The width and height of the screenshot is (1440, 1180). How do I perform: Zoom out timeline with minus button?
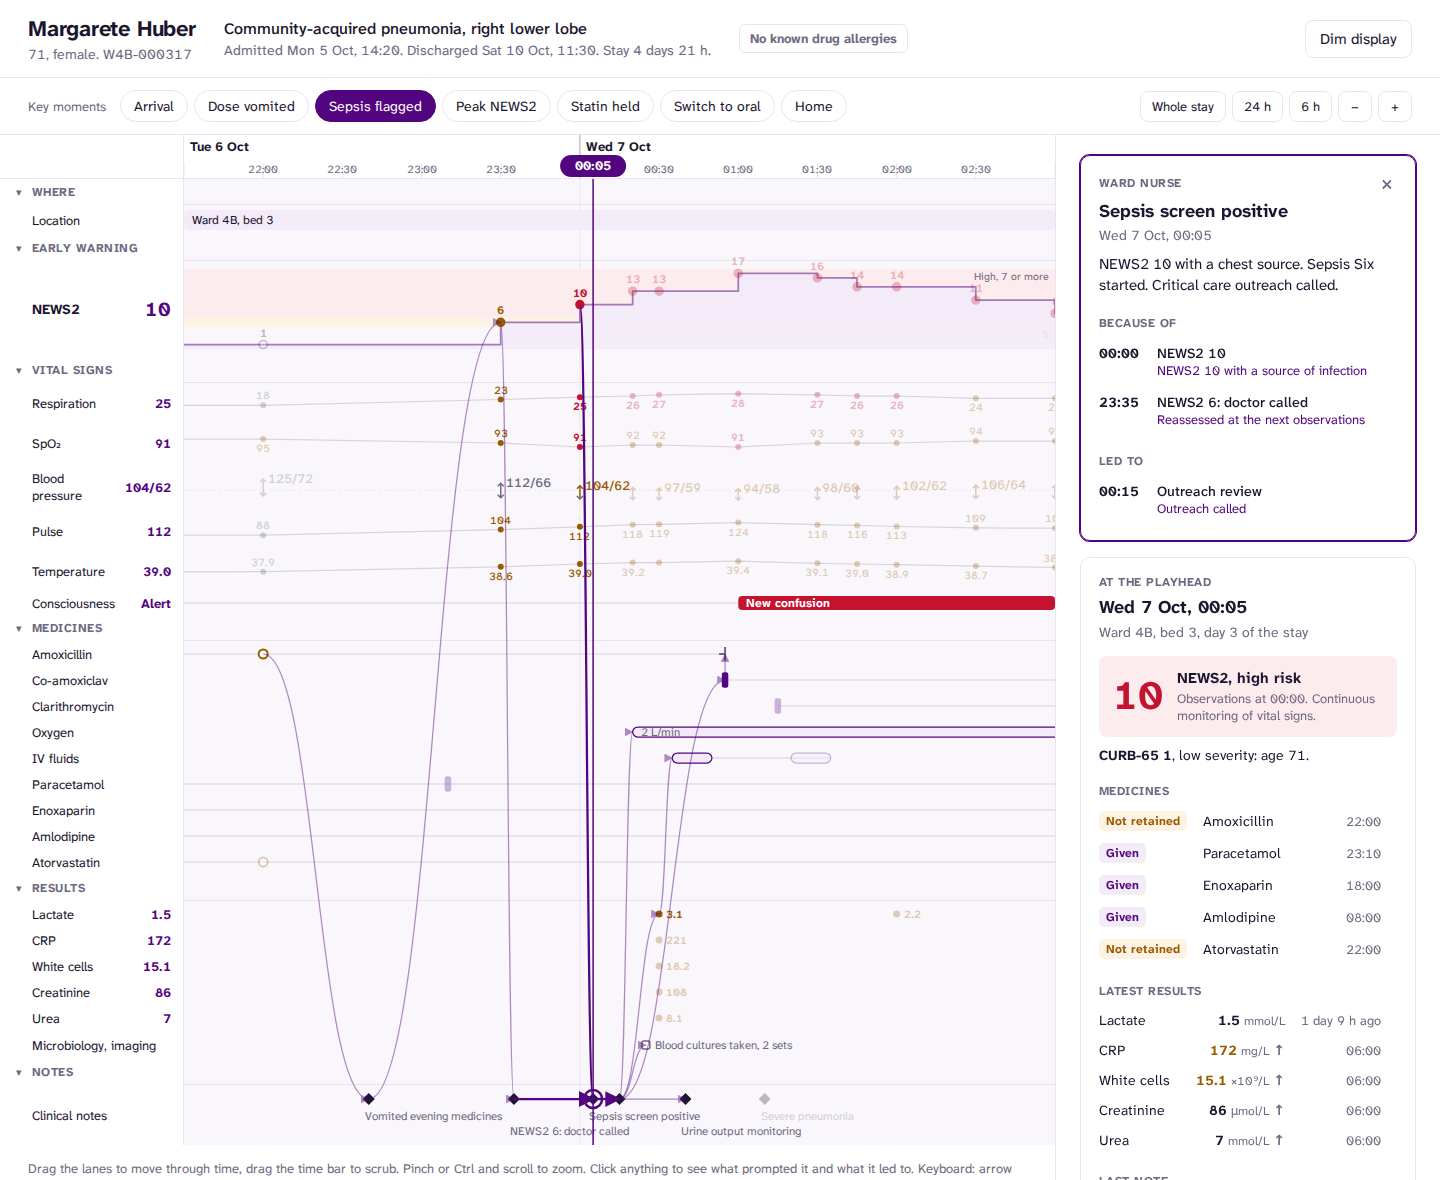[x=1355, y=107]
